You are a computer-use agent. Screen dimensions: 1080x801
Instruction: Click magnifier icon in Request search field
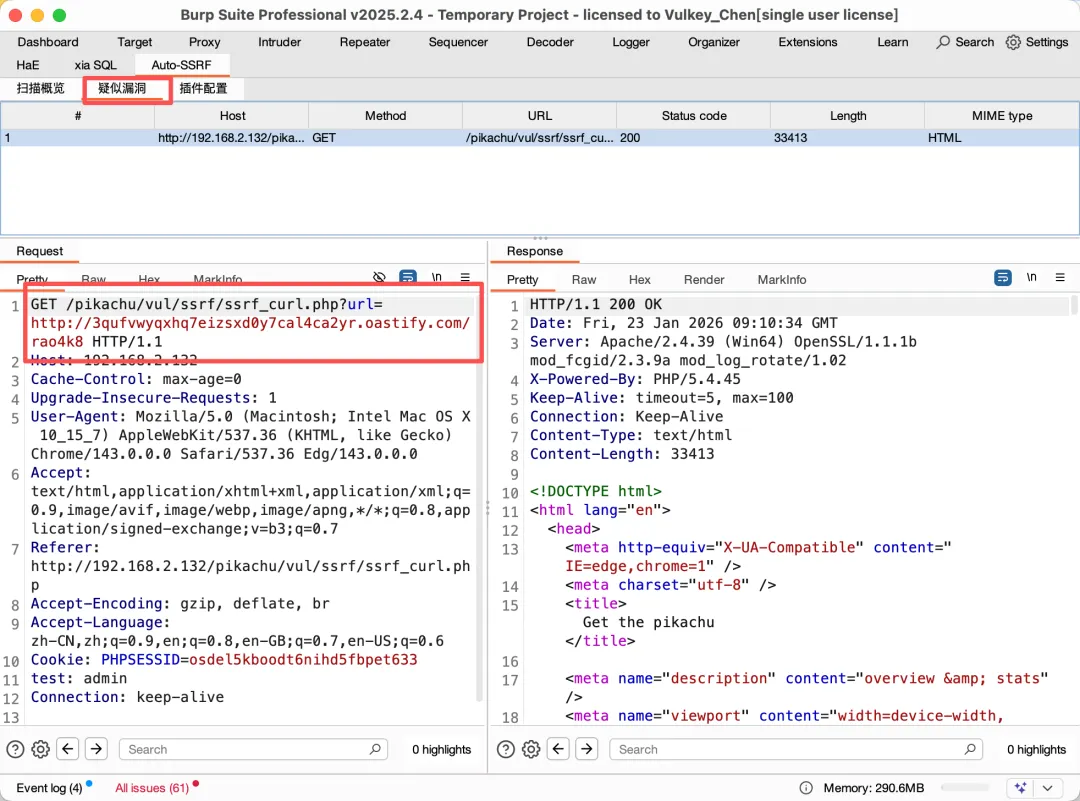pos(375,749)
